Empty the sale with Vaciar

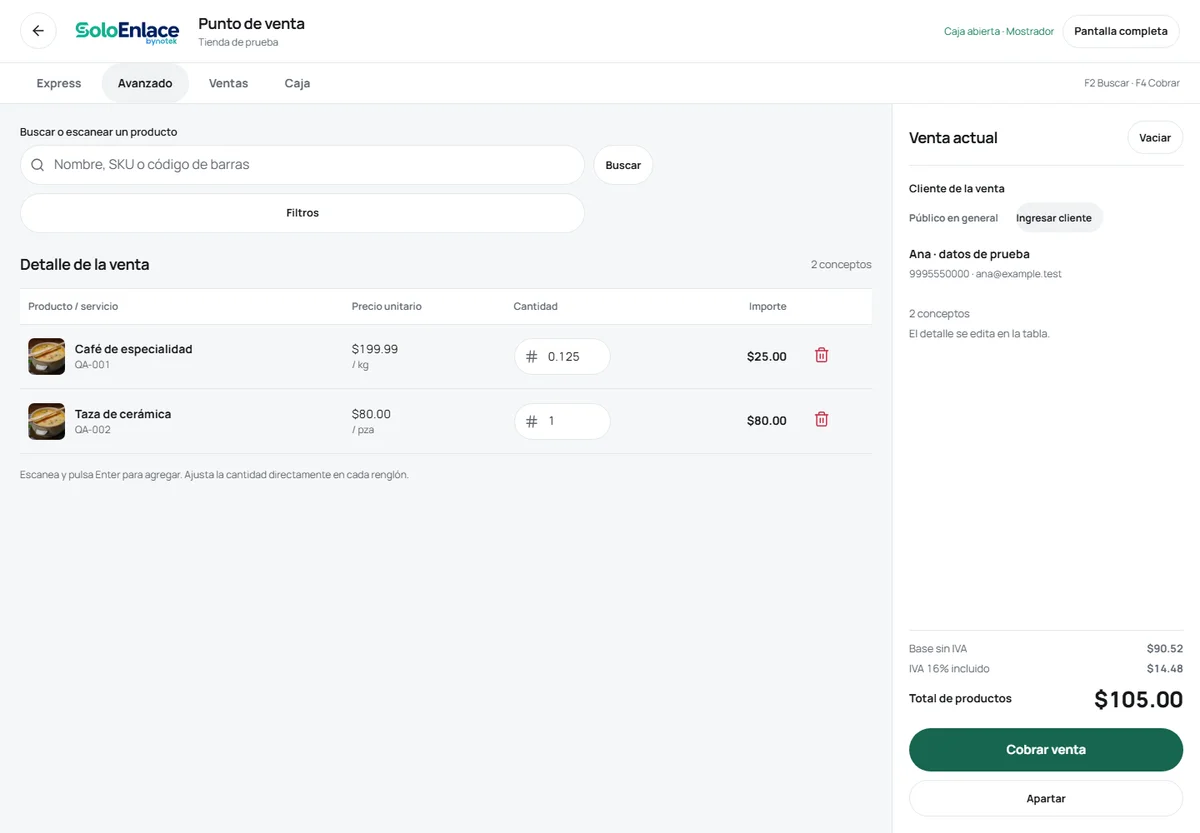pos(1155,138)
